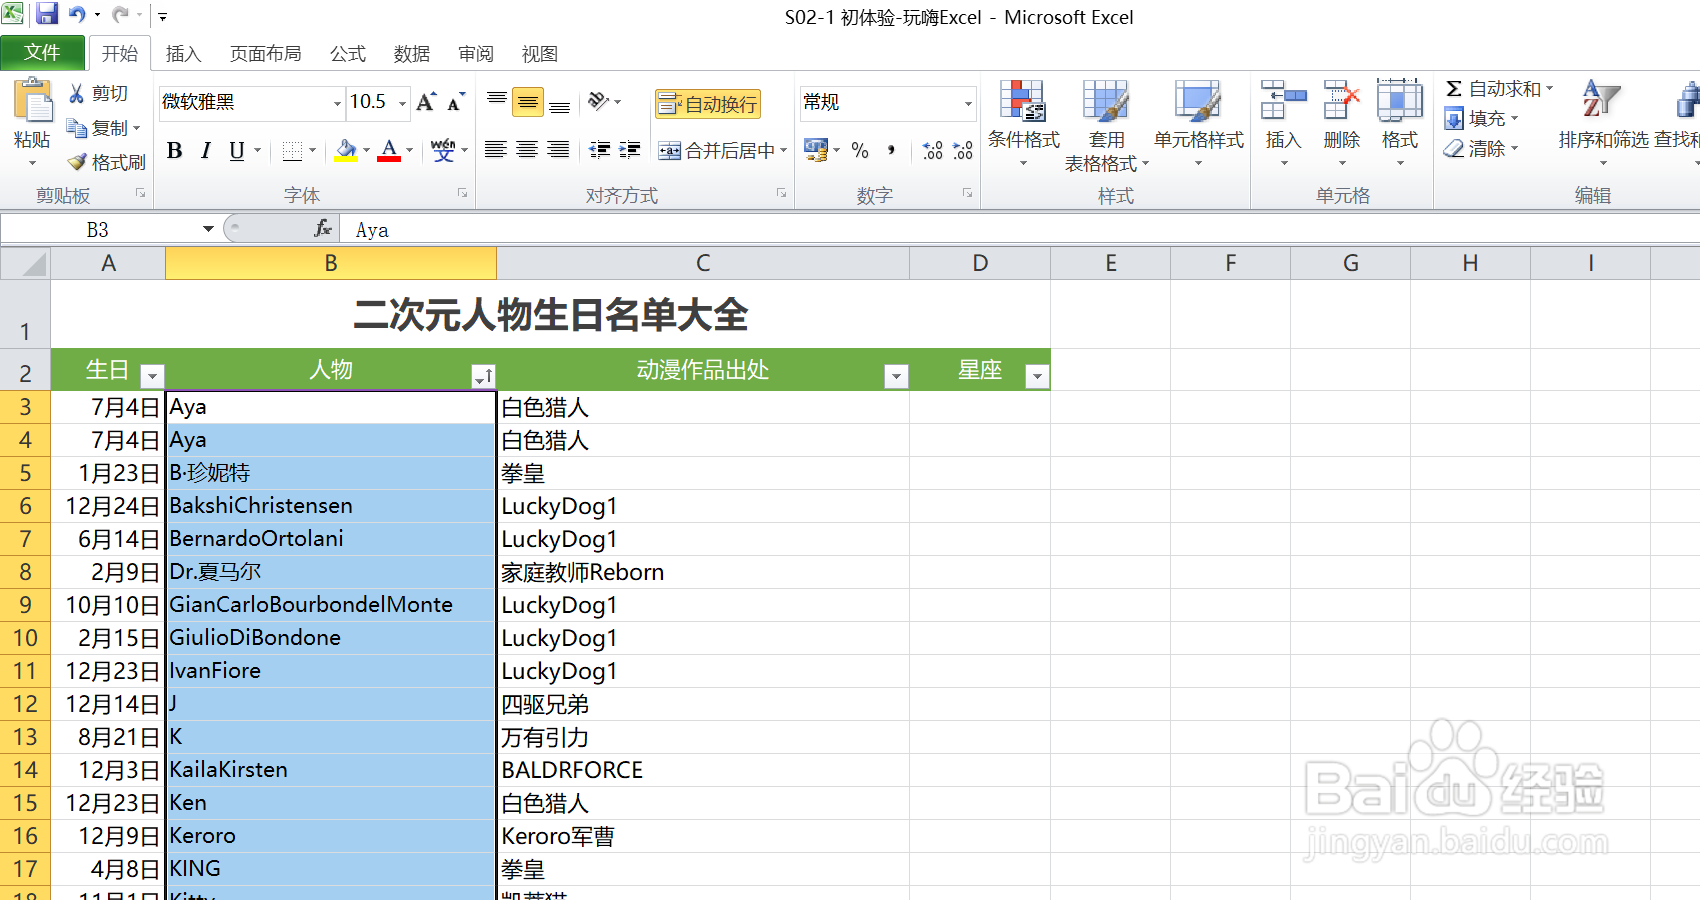Decrease decimal places

(x=963, y=150)
